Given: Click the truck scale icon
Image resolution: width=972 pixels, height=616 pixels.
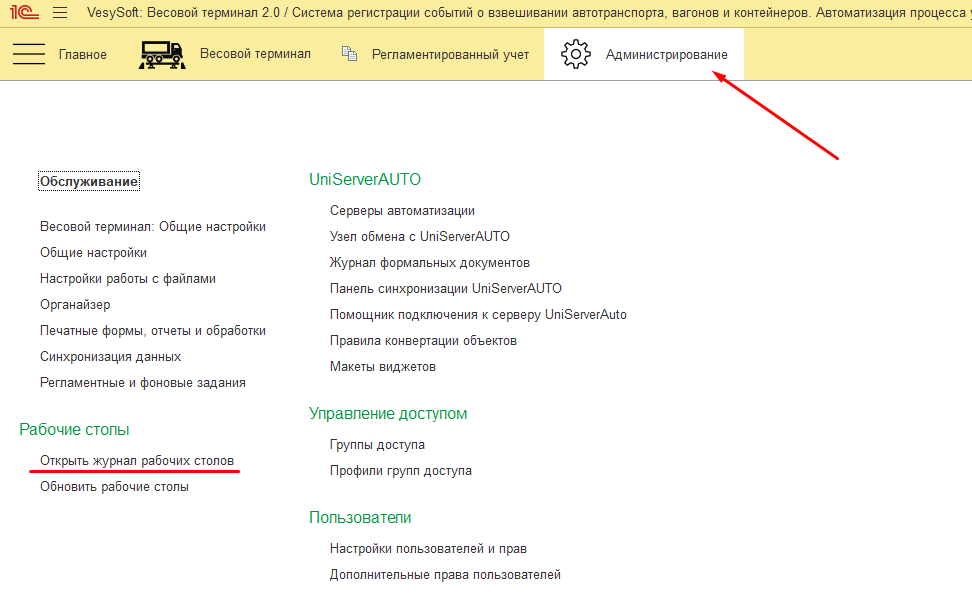Looking at the screenshot, I should (160, 54).
